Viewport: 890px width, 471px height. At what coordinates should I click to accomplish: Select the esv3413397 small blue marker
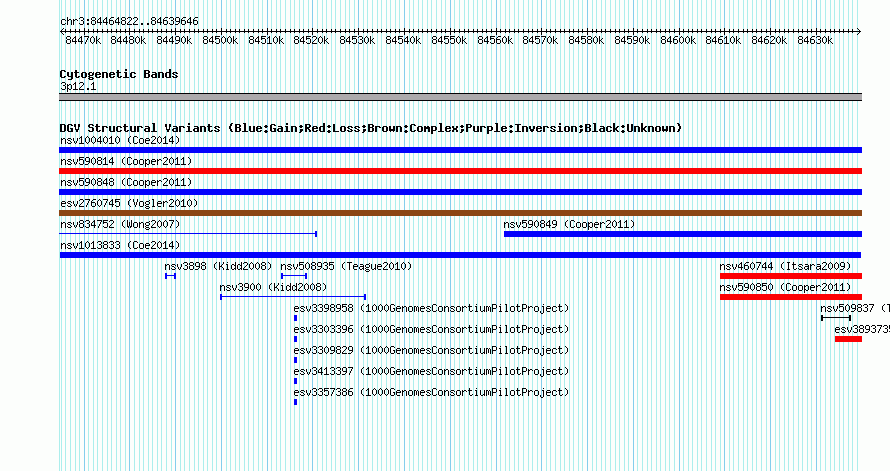(x=296, y=381)
